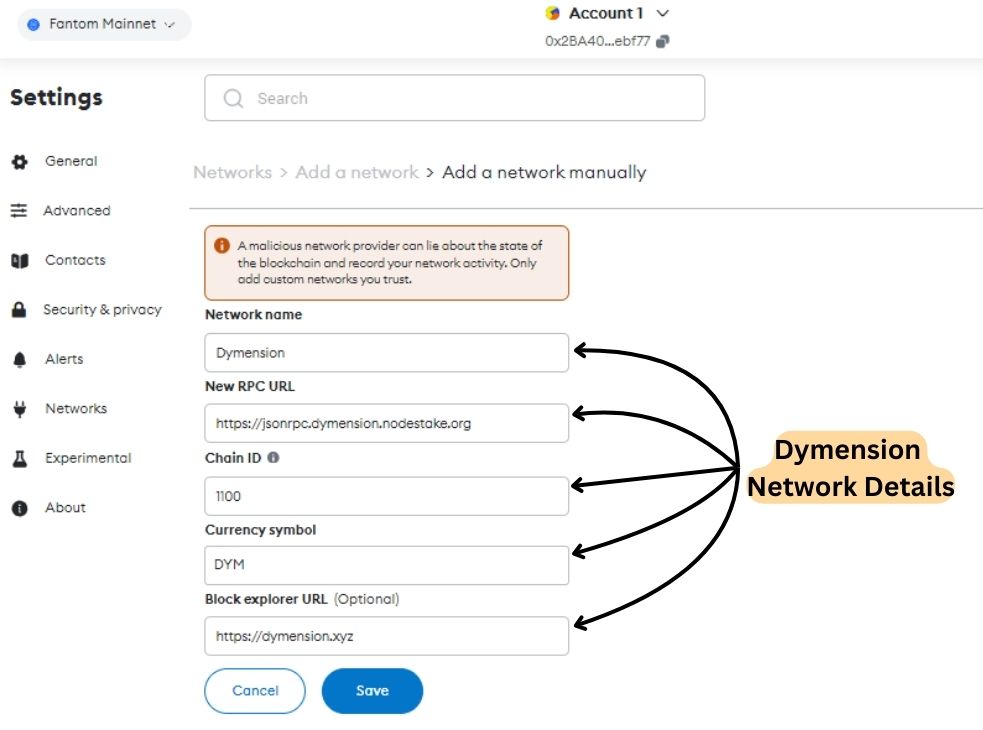Click the Experimental flask icon
This screenshot has height=730, width=983.
point(19,458)
